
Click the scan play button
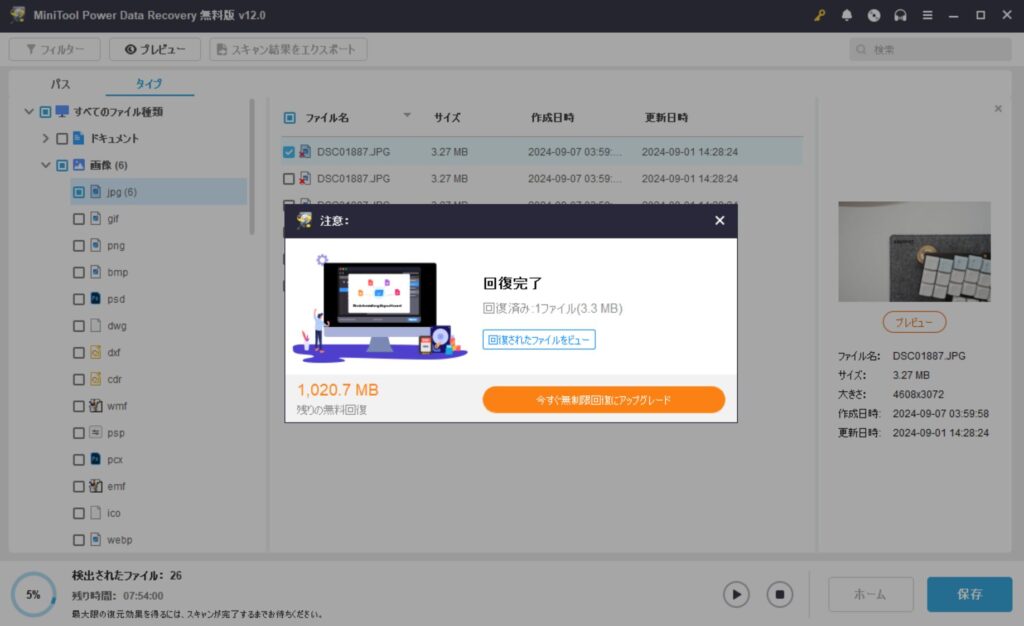coord(736,594)
